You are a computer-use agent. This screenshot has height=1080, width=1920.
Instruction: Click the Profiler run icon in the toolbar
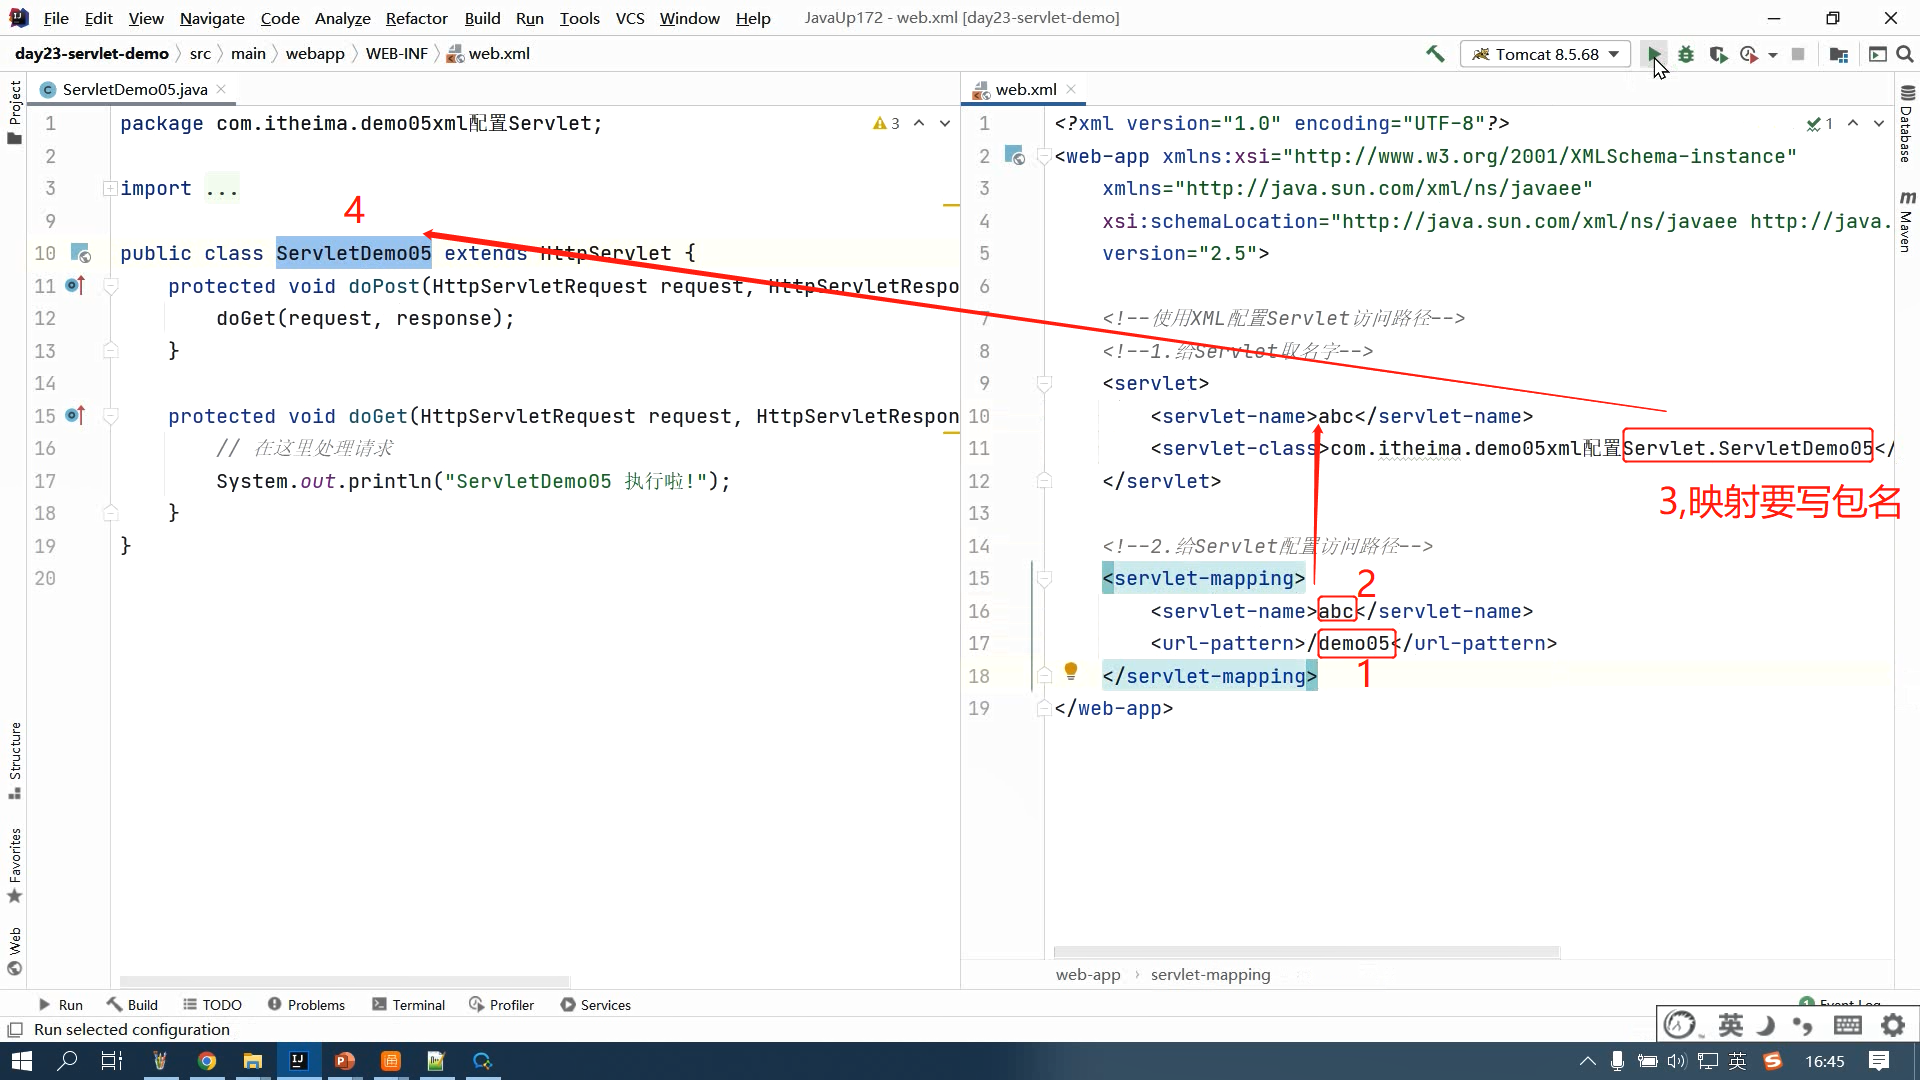[1748, 54]
